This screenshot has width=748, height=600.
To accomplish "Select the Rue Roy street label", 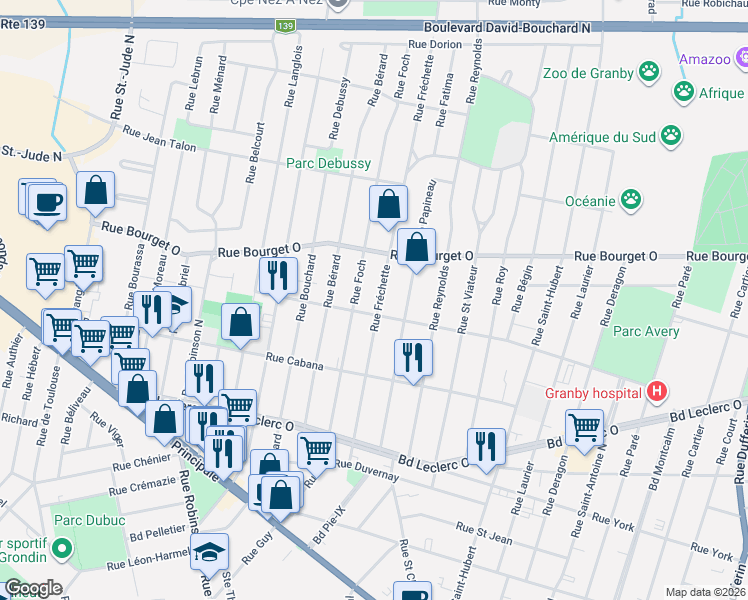I will click(499, 286).
